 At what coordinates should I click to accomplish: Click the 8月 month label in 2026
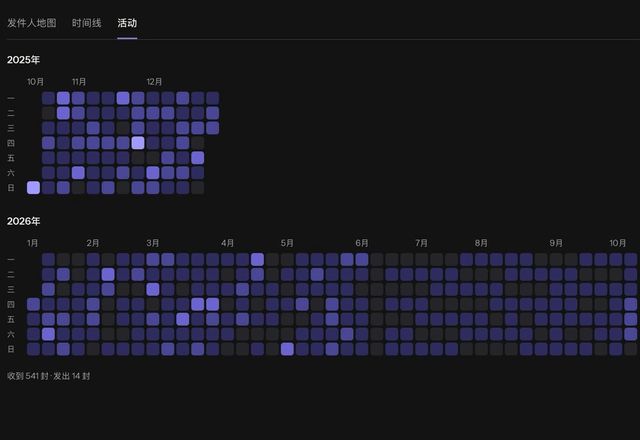click(481, 243)
